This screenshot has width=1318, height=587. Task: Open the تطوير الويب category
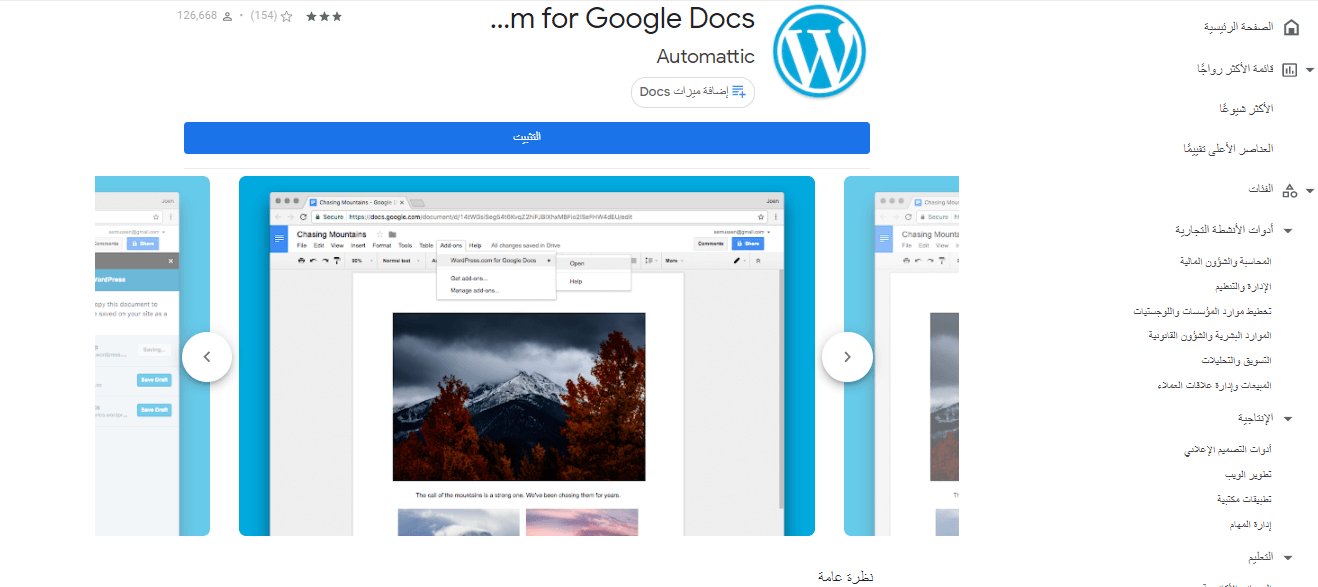coord(1249,475)
